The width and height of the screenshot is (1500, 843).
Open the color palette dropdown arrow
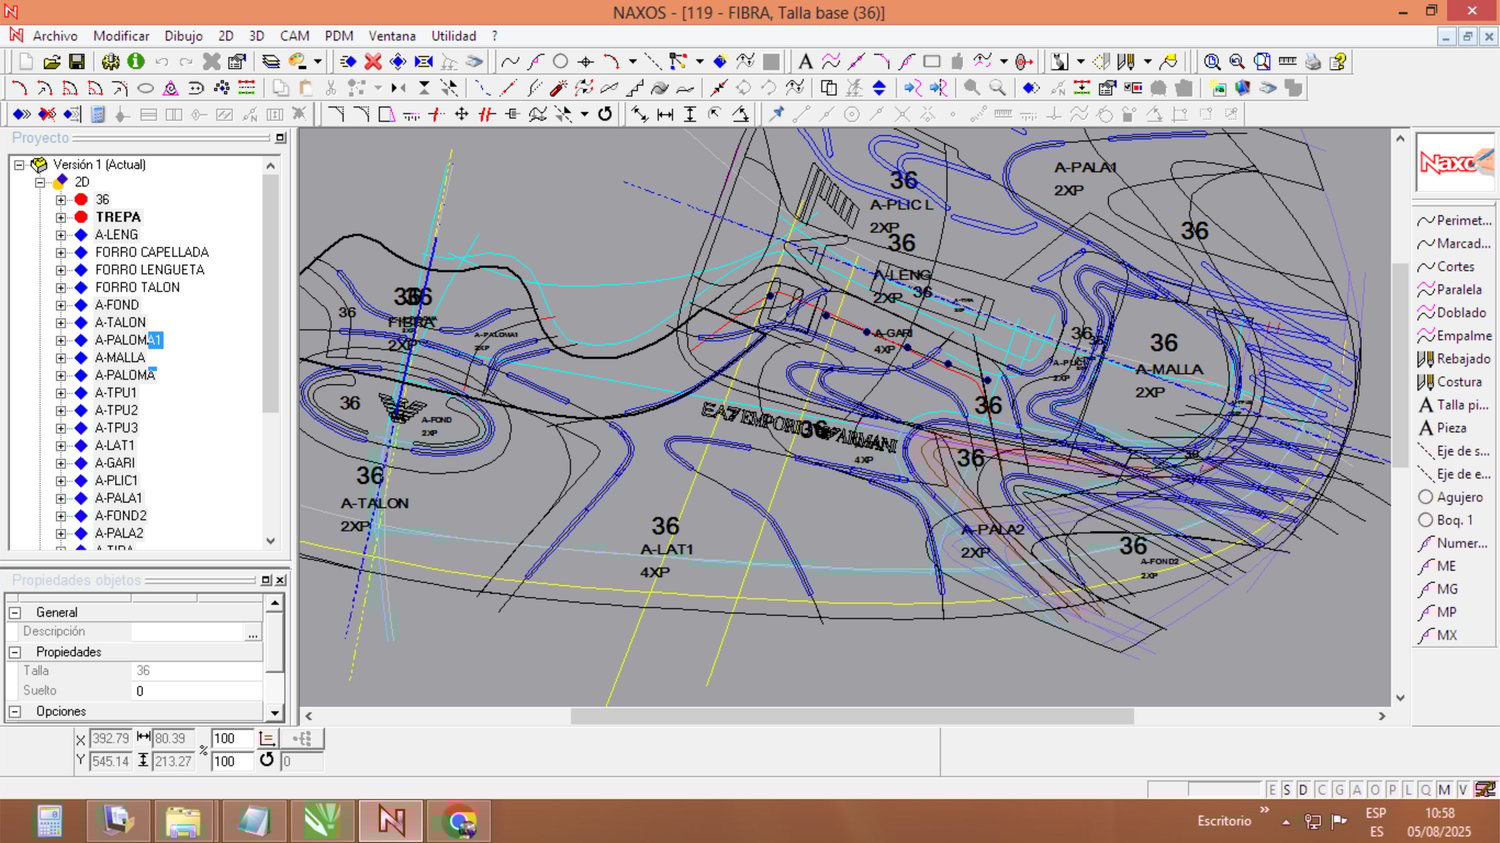point(317,62)
